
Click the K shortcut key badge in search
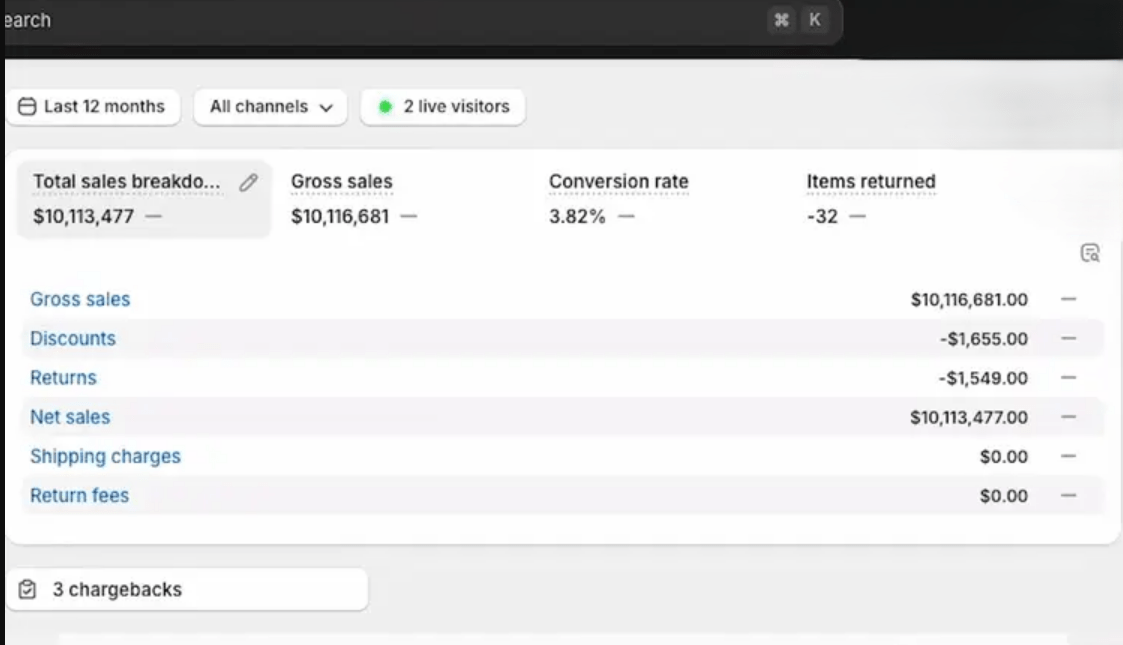815,20
